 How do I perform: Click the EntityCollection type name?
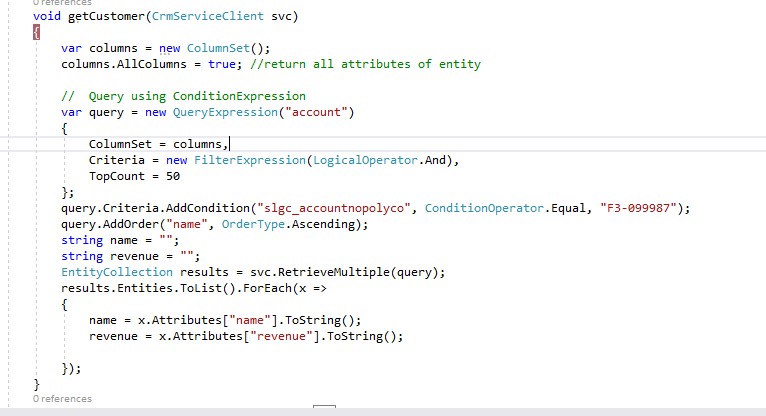pos(117,272)
